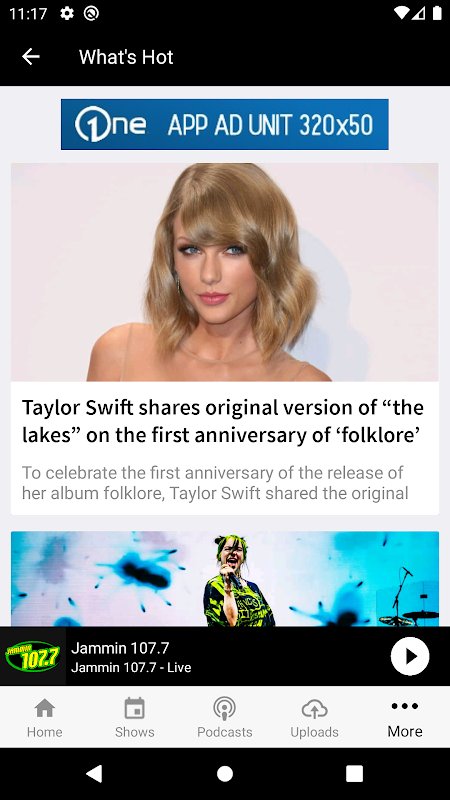Play the Jammin 107.7 live stream
This screenshot has width=450, height=800.
(410, 656)
